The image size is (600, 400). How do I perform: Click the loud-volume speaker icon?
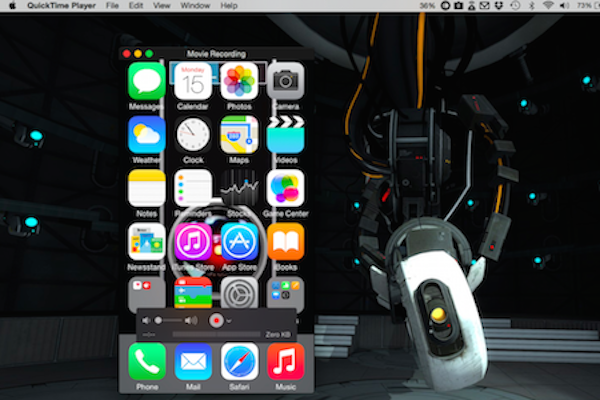[191, 320]
